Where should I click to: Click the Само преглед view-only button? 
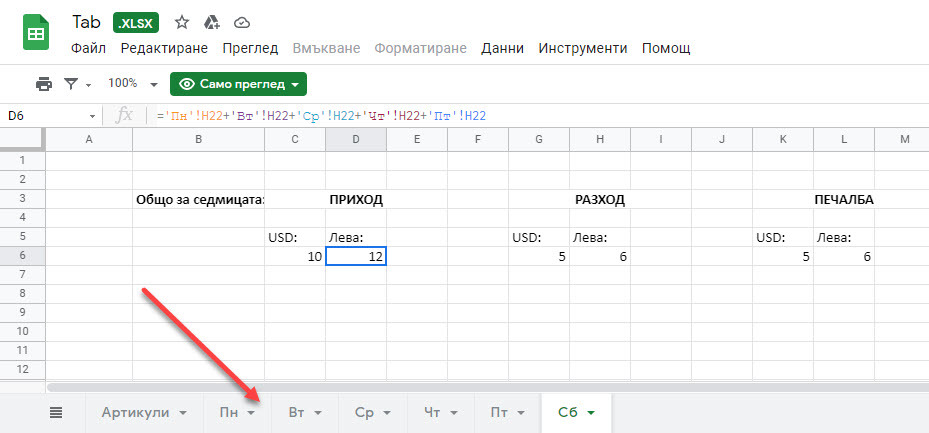(238, 84)
